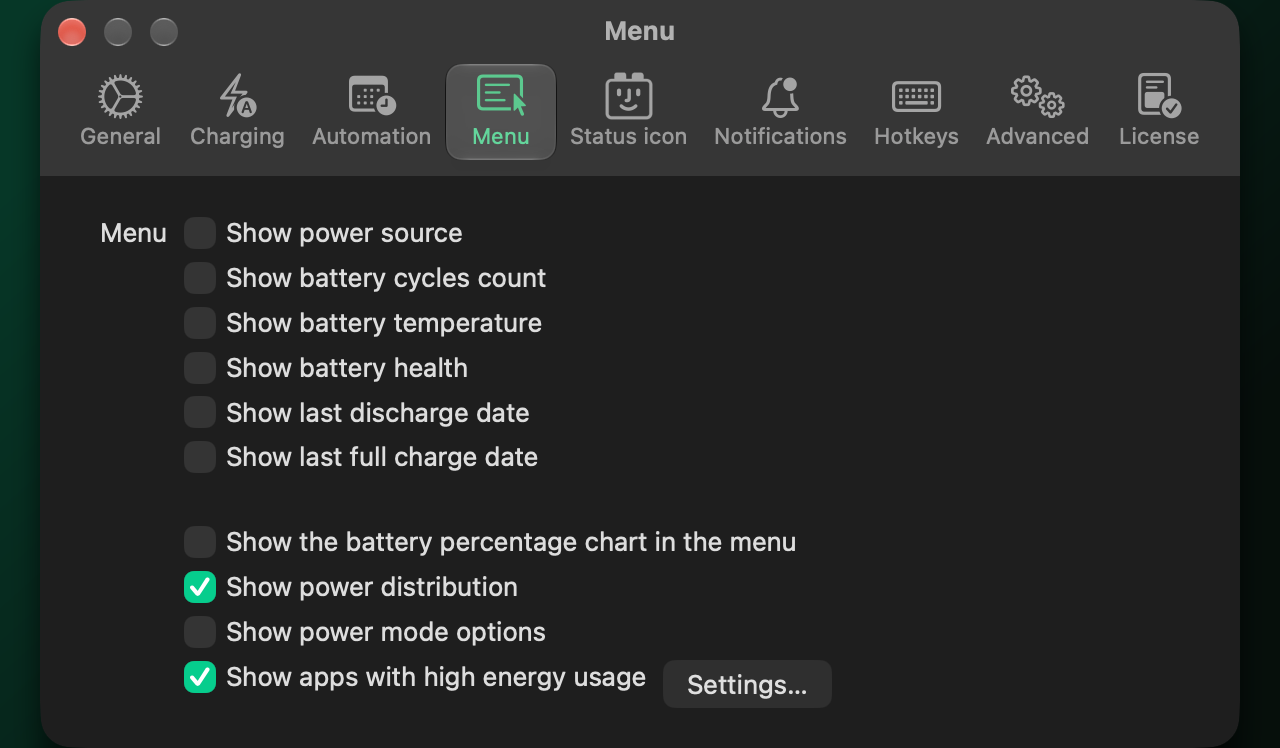Image resolution: width=1280 pixels, height=748 pixels.
Task: Open the Notifications bell icon
Action: [780, 97]
